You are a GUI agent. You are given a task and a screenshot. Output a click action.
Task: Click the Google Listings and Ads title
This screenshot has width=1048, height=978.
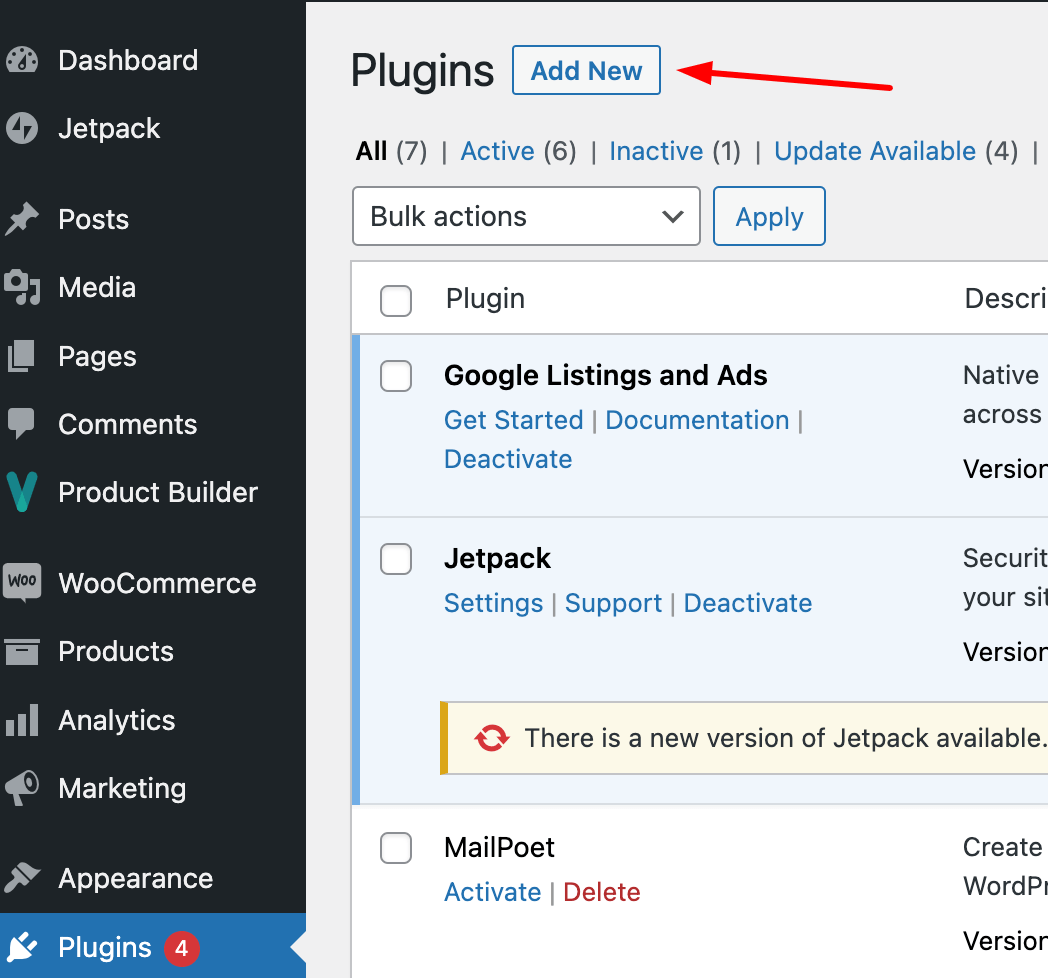coord(606,376)
